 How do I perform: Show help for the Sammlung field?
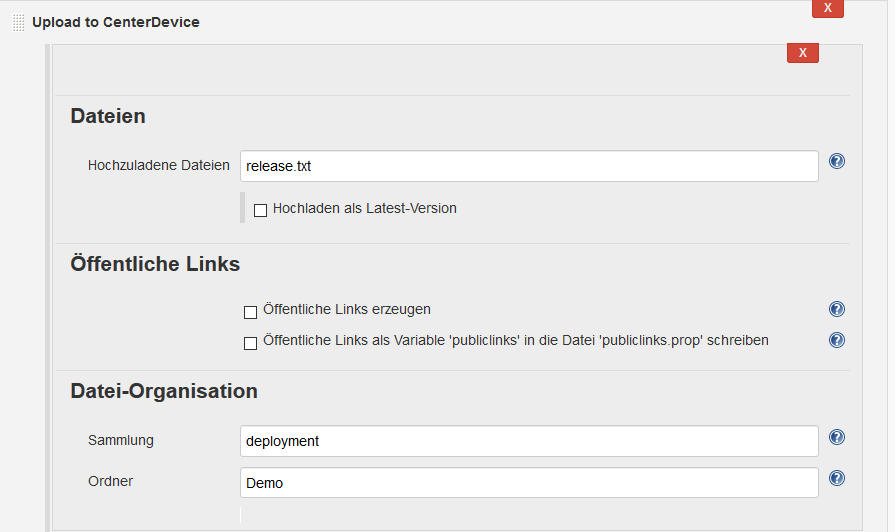pos(837,437)
